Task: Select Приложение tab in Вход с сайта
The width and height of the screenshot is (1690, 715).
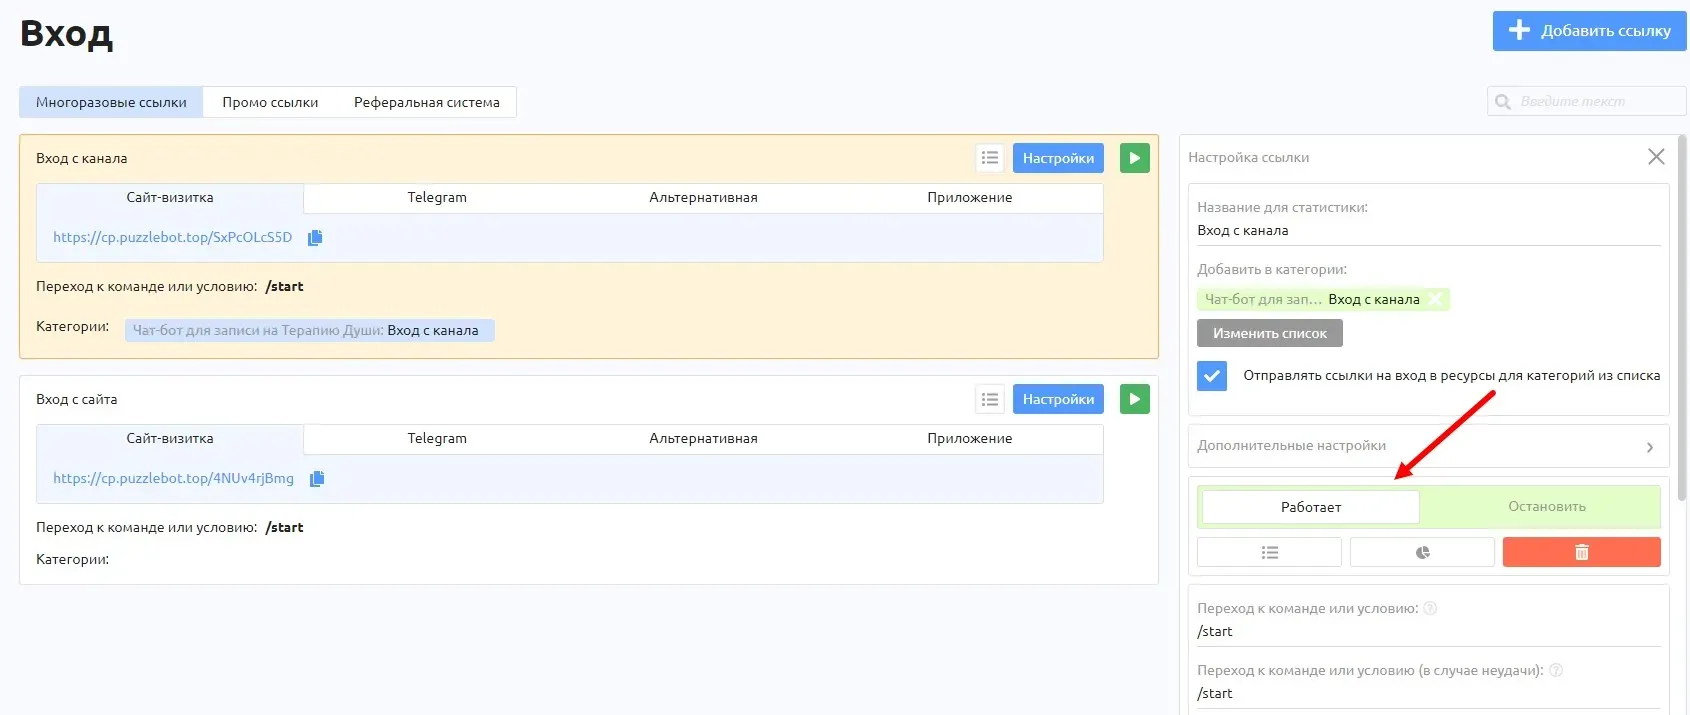Action: pos(970,439)
